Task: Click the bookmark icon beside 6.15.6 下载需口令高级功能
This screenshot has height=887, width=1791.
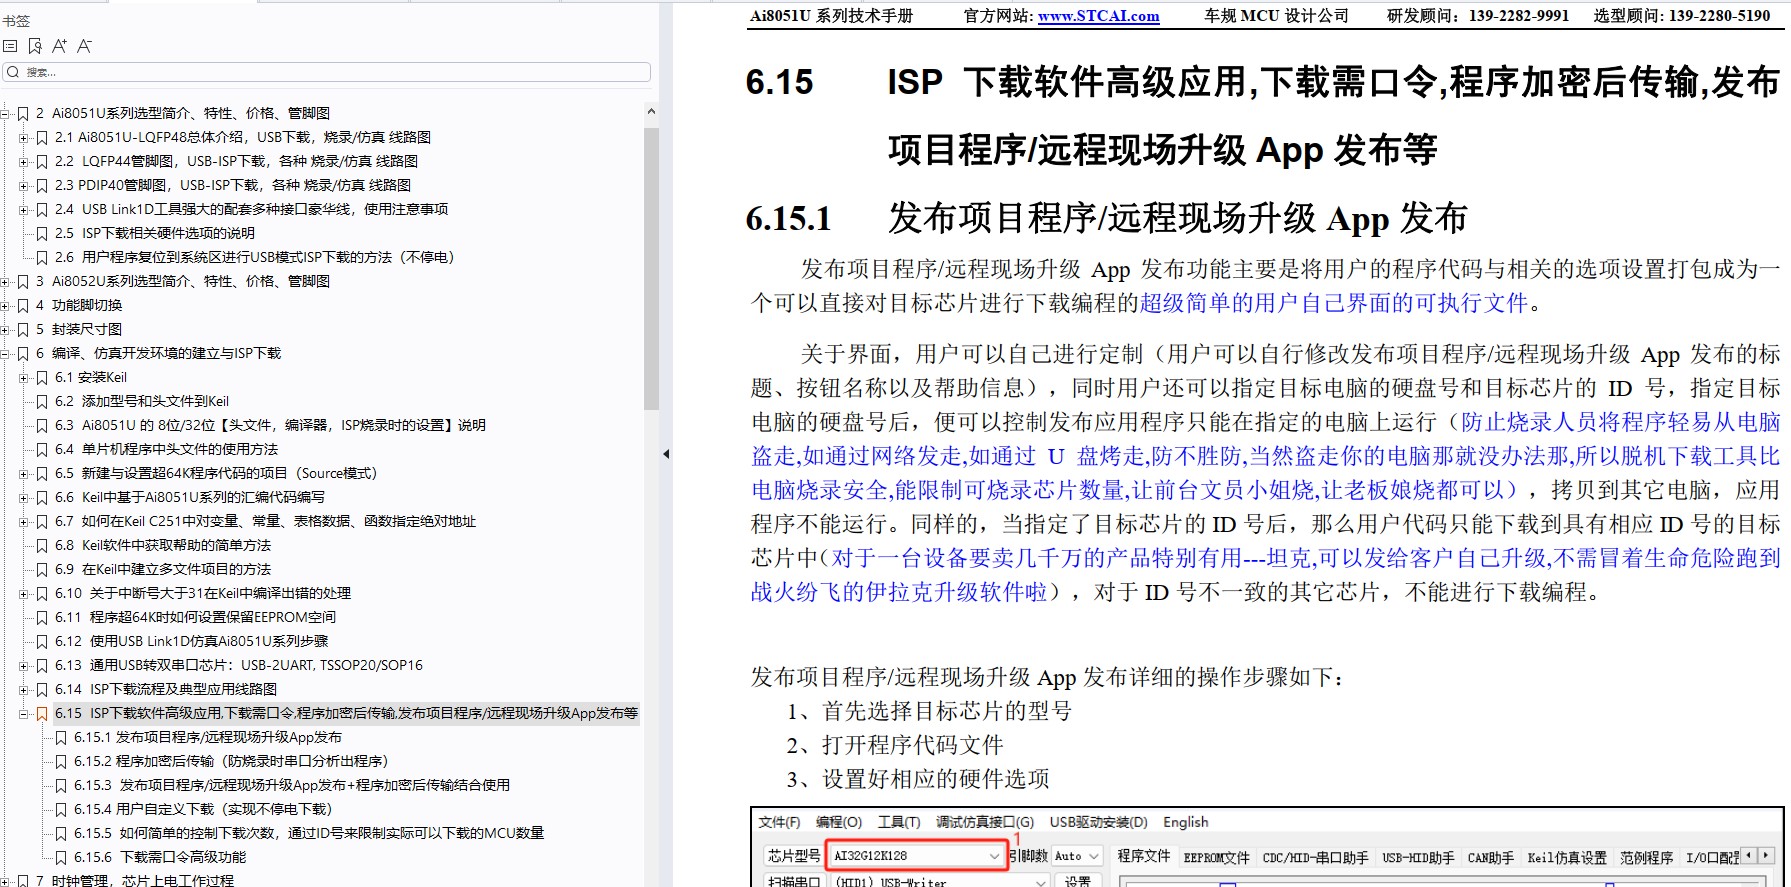Action: pos(61,857)
